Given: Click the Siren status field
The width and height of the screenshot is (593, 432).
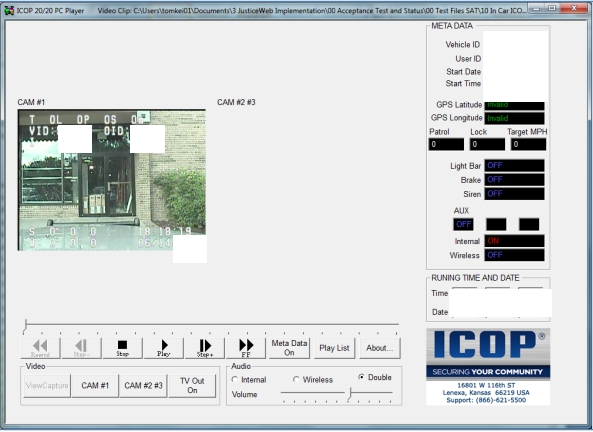Looking at the screenshot, I should (514, 194).
